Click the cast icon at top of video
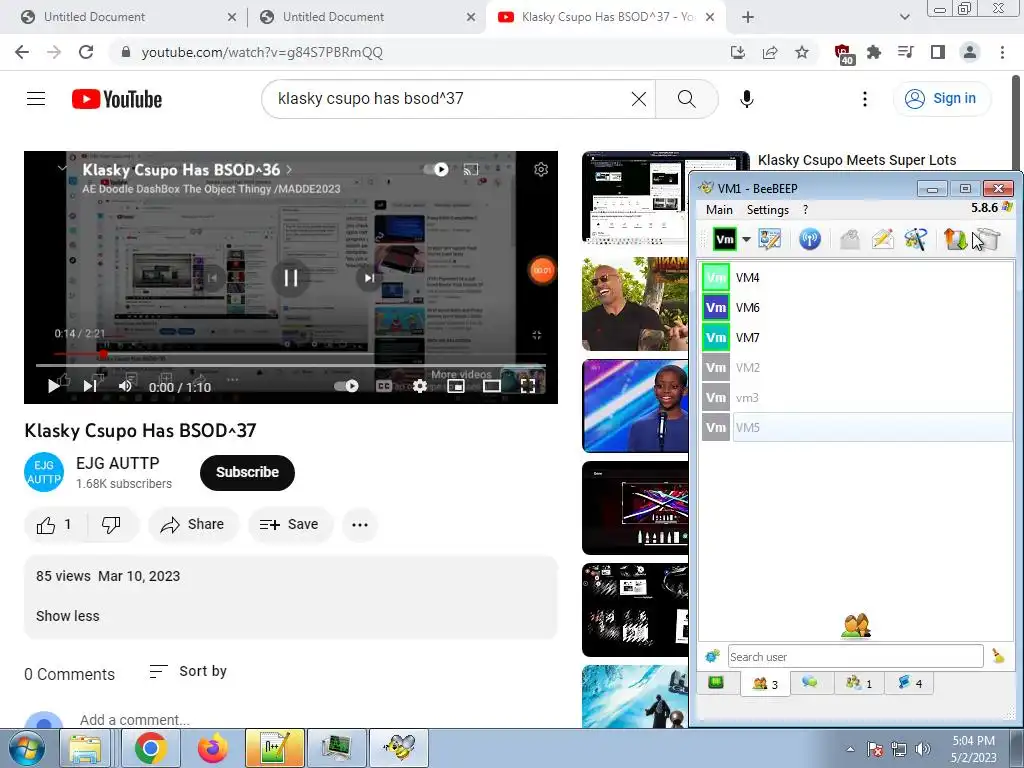Image resolution: width=1024 pixels, height=768 pixels. [x=471, y=170]
